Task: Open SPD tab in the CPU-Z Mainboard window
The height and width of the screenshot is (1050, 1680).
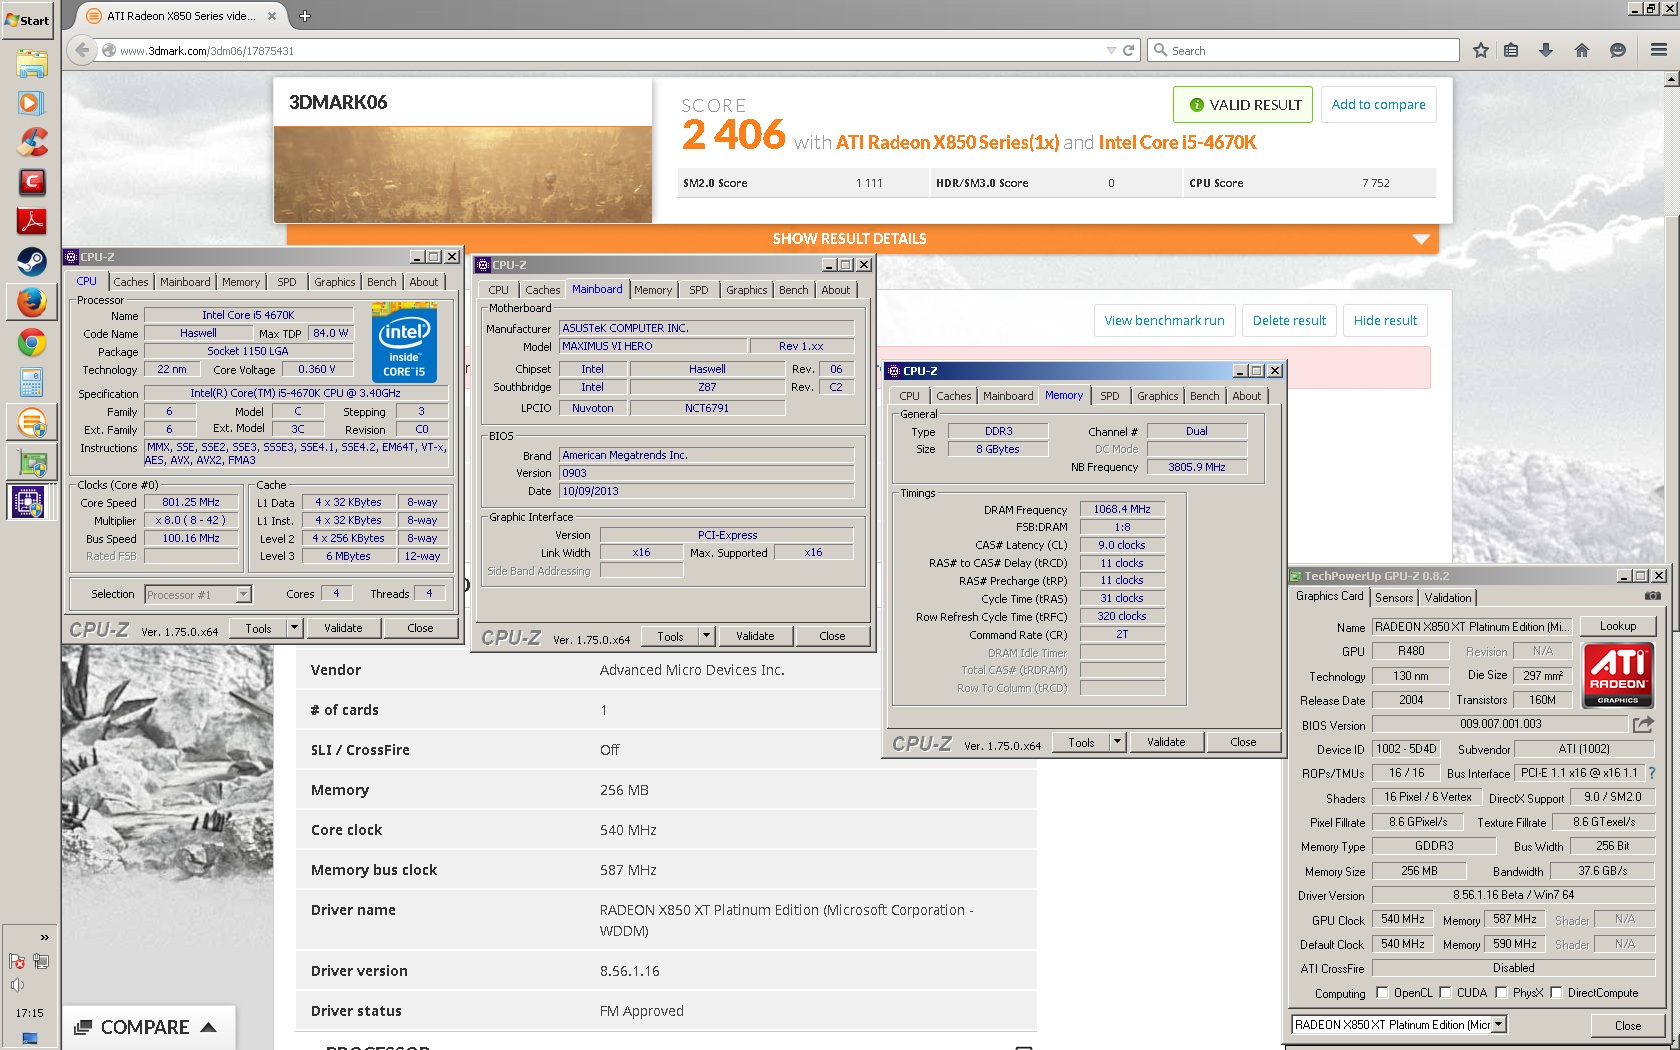Action: [699, 290]
